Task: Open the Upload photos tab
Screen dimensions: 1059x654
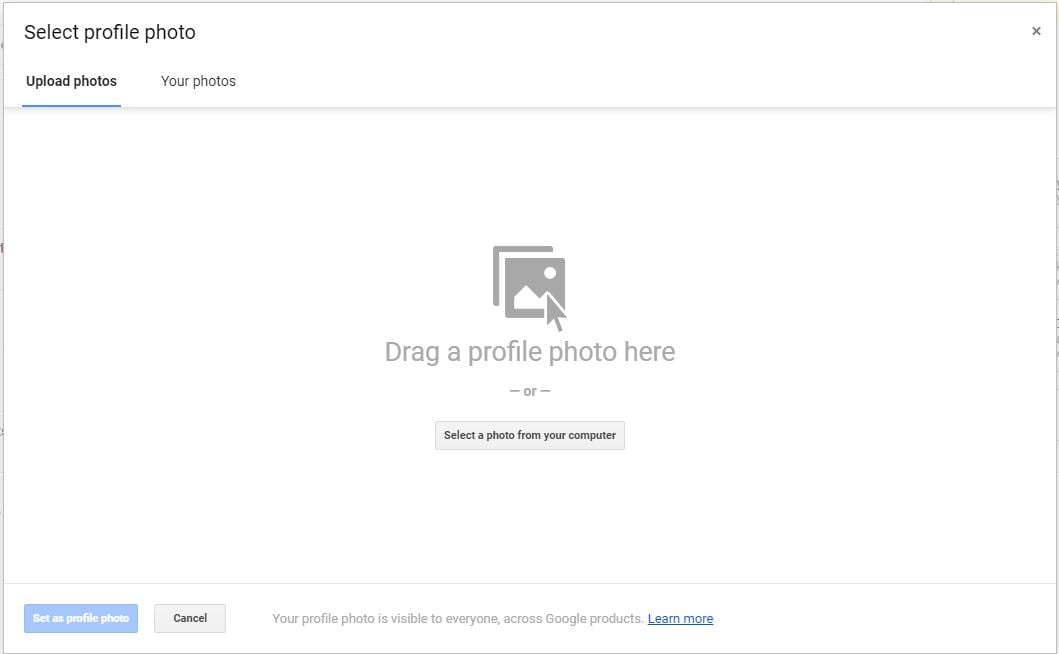Action: [x=71, y=81]
